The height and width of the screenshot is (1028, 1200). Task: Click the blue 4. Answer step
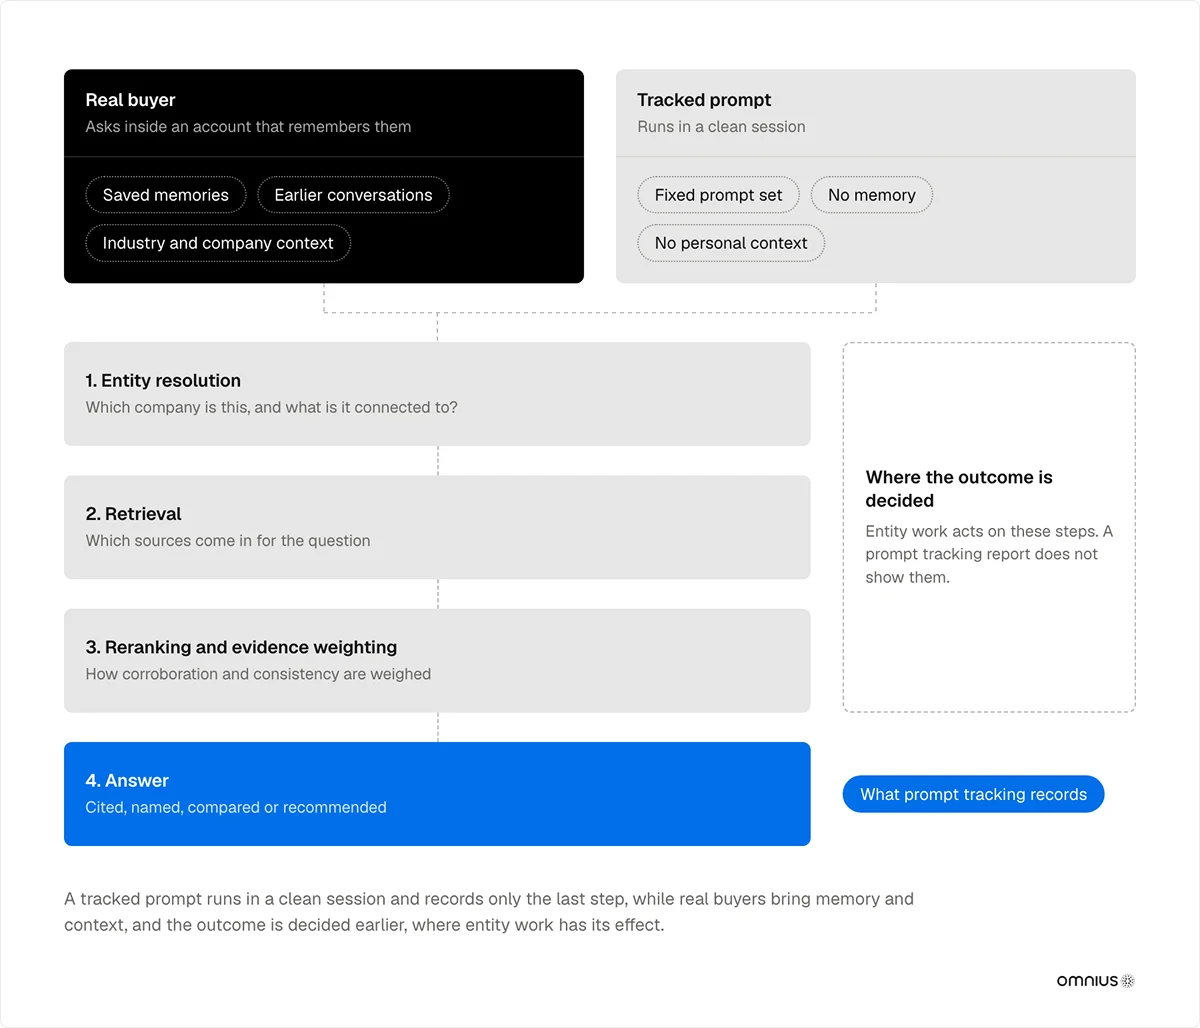pos(437,794)
